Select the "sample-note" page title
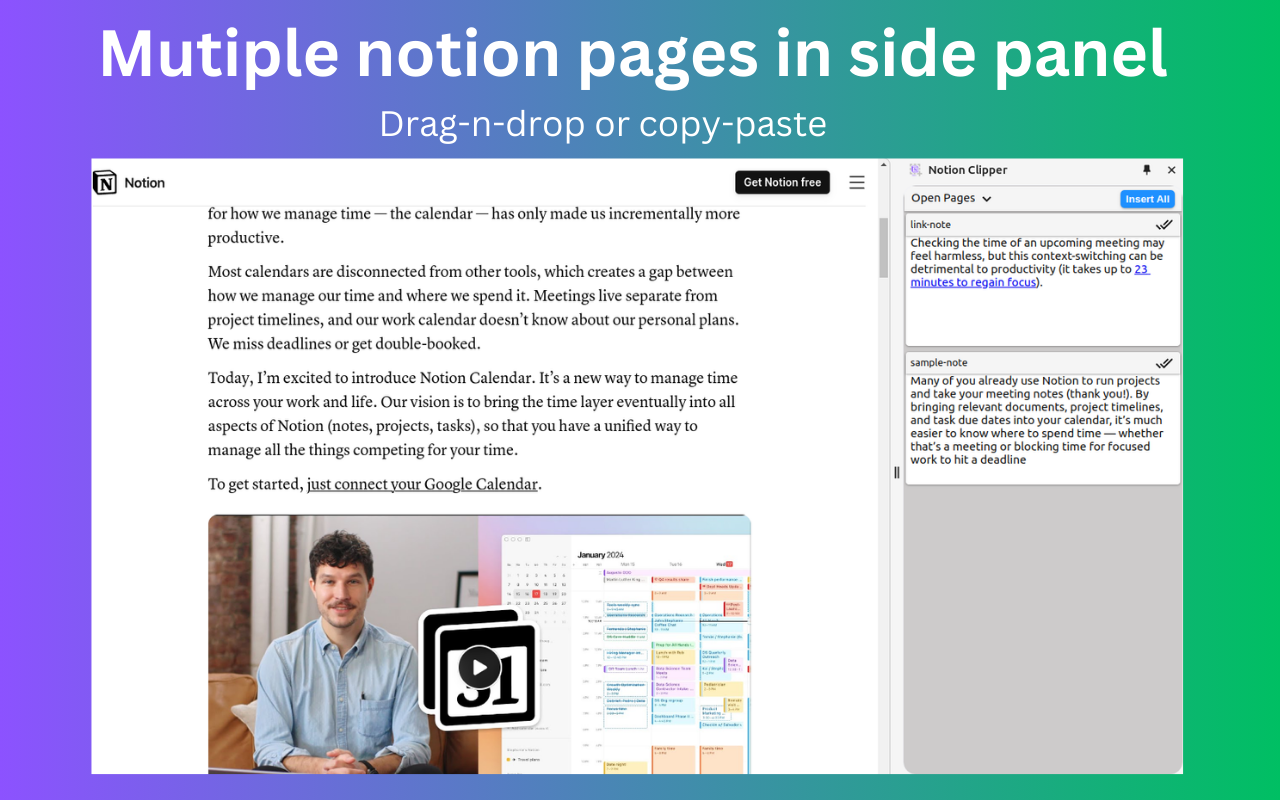Viewport: 1280px width, 800px height. pos(939,363)
